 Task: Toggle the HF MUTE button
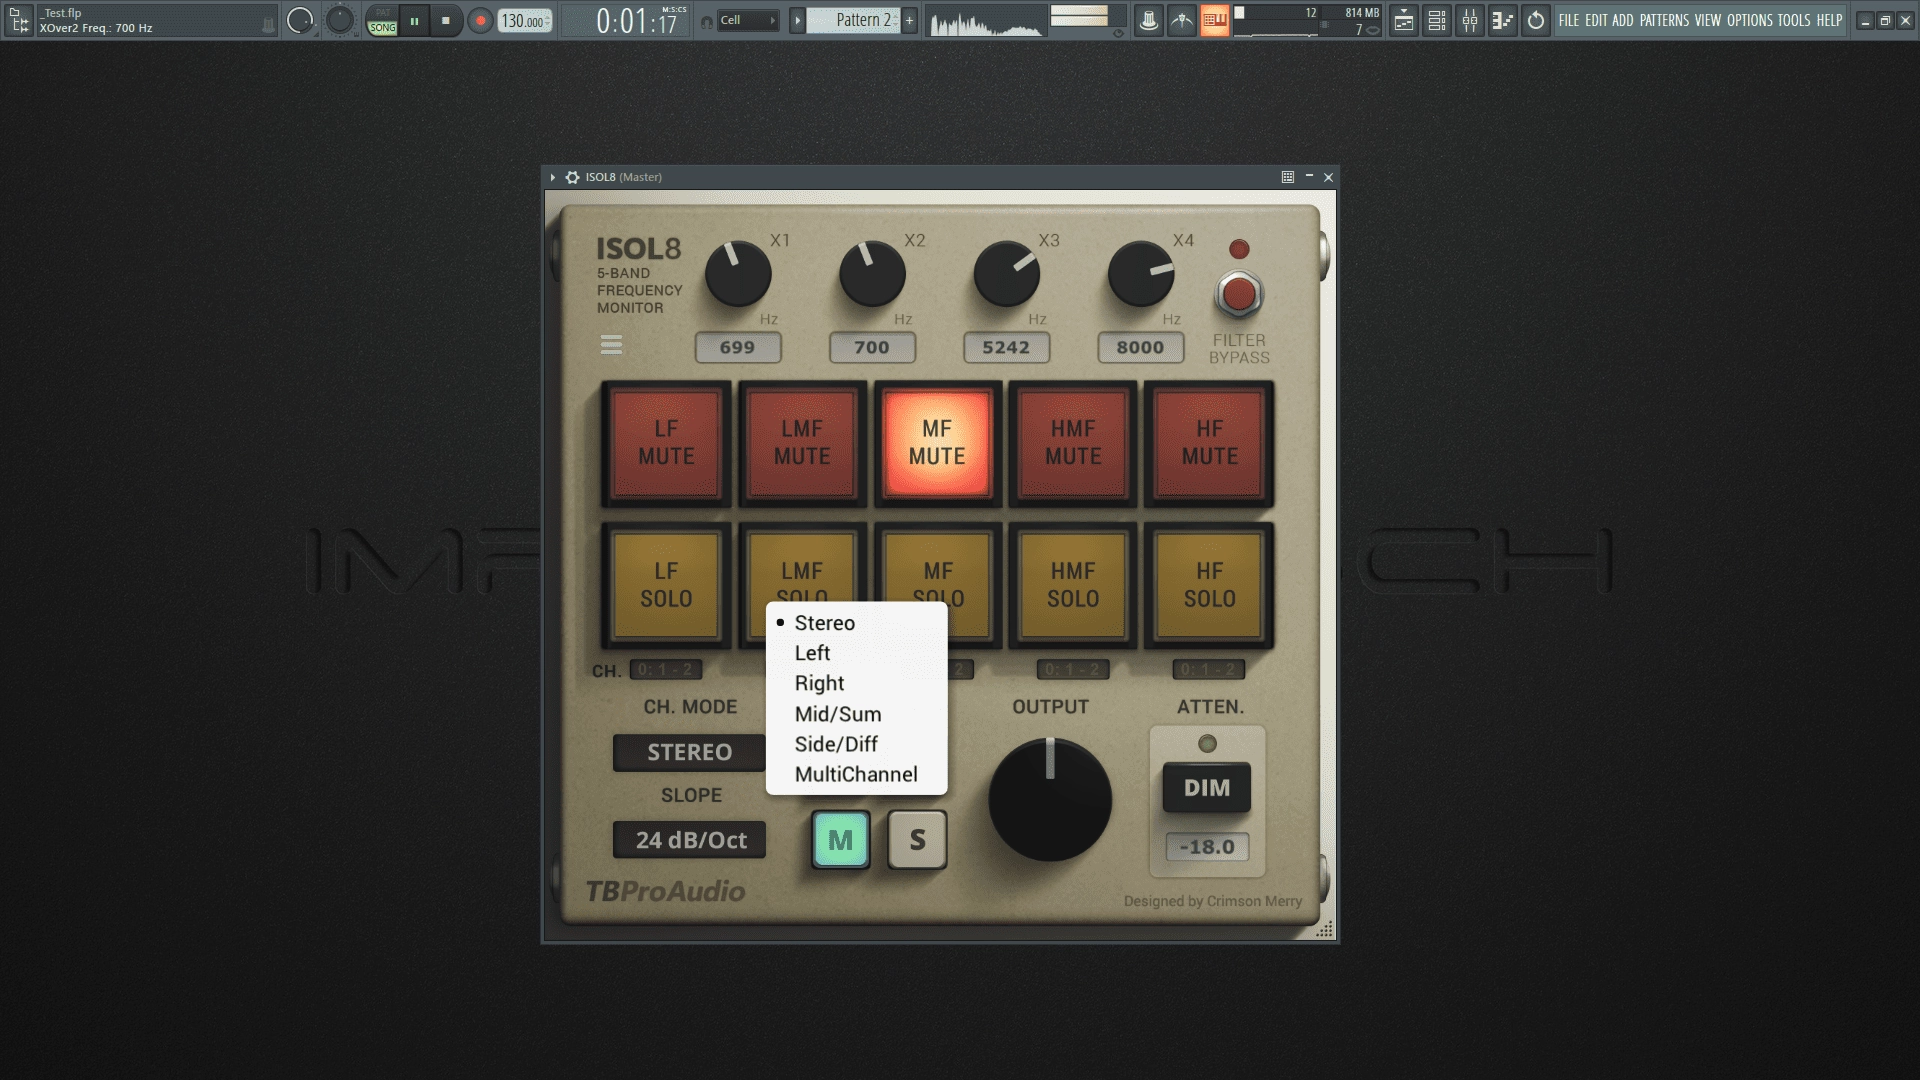[1209, 443]
